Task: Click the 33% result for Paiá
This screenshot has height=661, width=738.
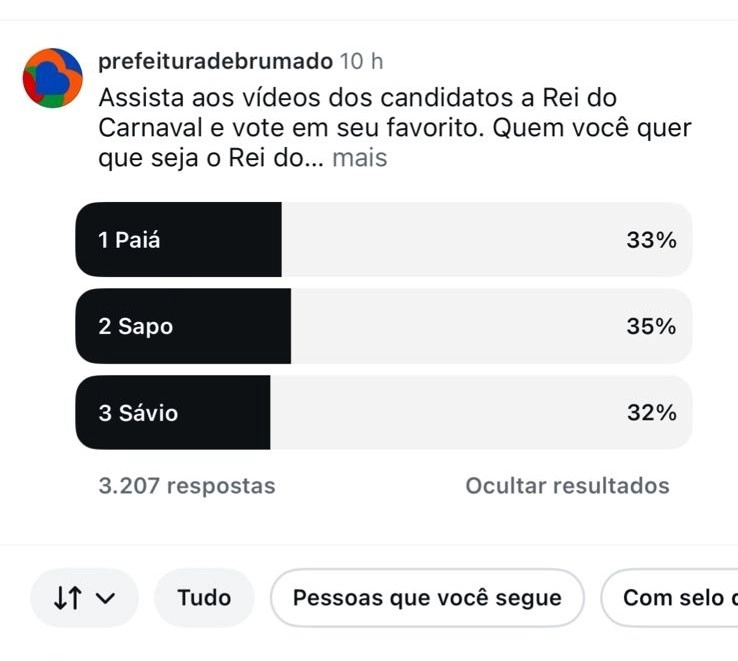Action: coord(651,240)
